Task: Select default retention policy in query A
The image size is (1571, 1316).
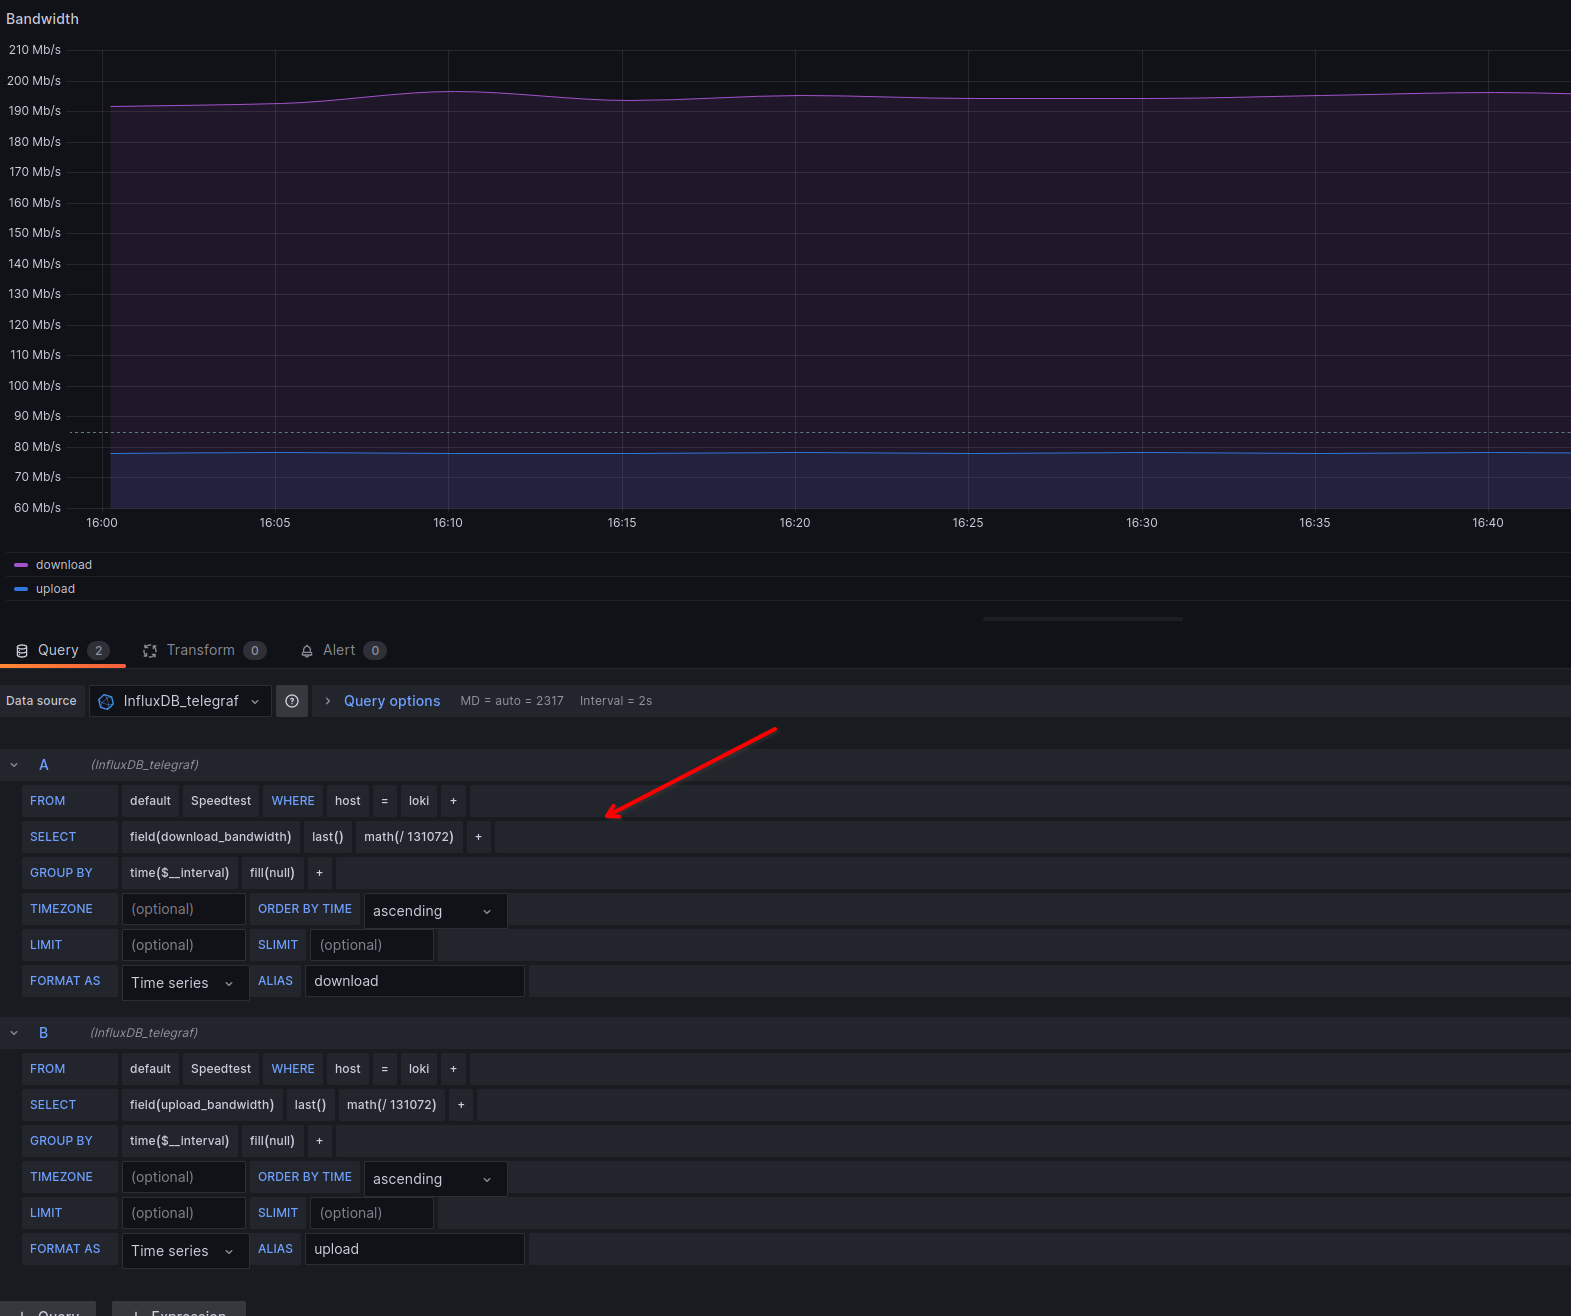Action: click(x=150, y=801)
